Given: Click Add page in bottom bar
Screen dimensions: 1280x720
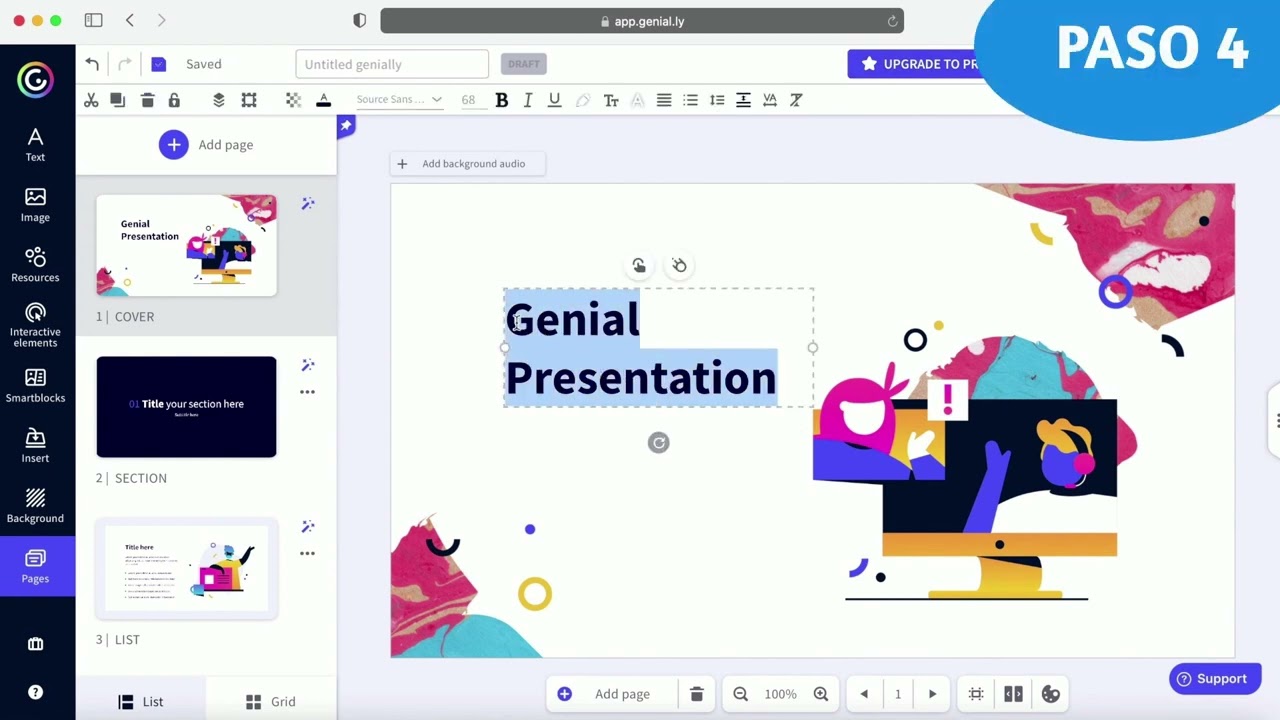Looking at the screenshot, I should pos(604,694).
